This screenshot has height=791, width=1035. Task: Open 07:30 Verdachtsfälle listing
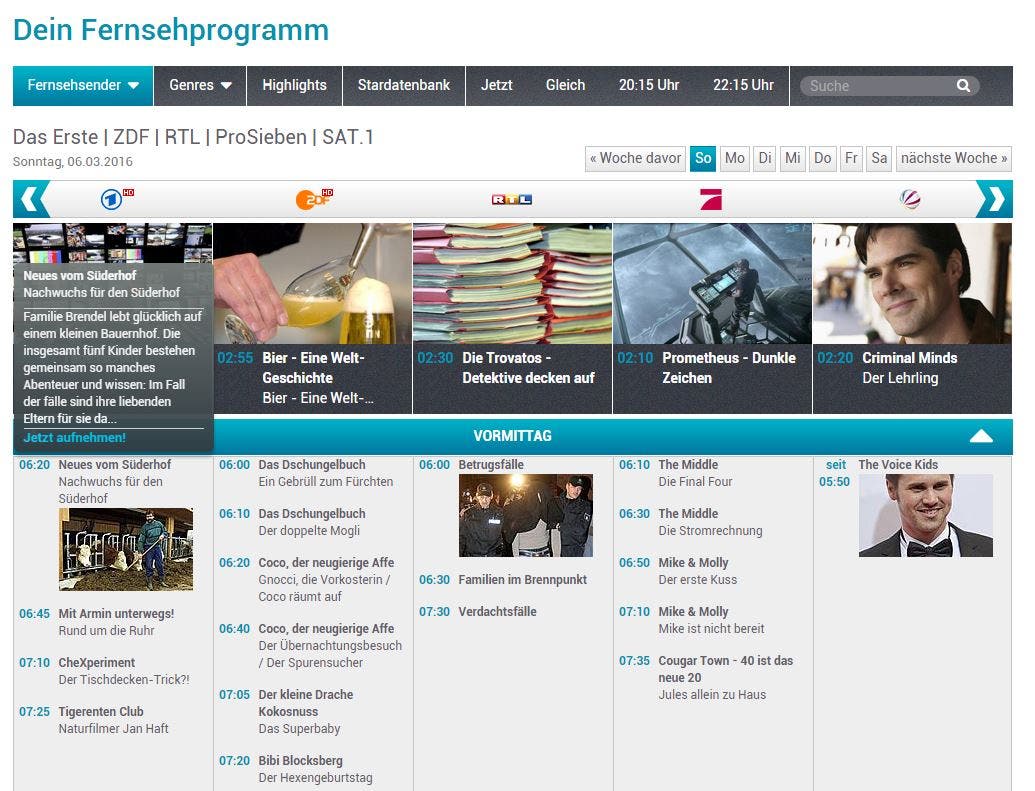click(x=497, y=611)
